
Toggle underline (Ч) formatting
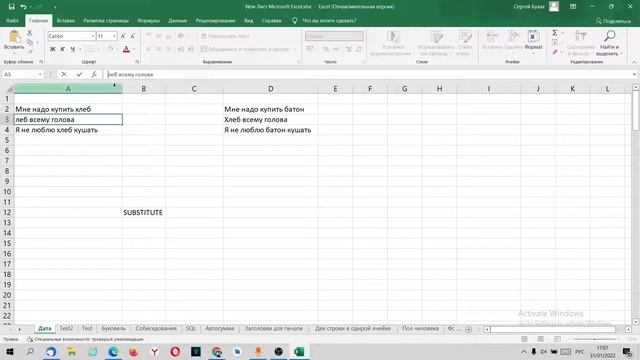tap(72, 49)
